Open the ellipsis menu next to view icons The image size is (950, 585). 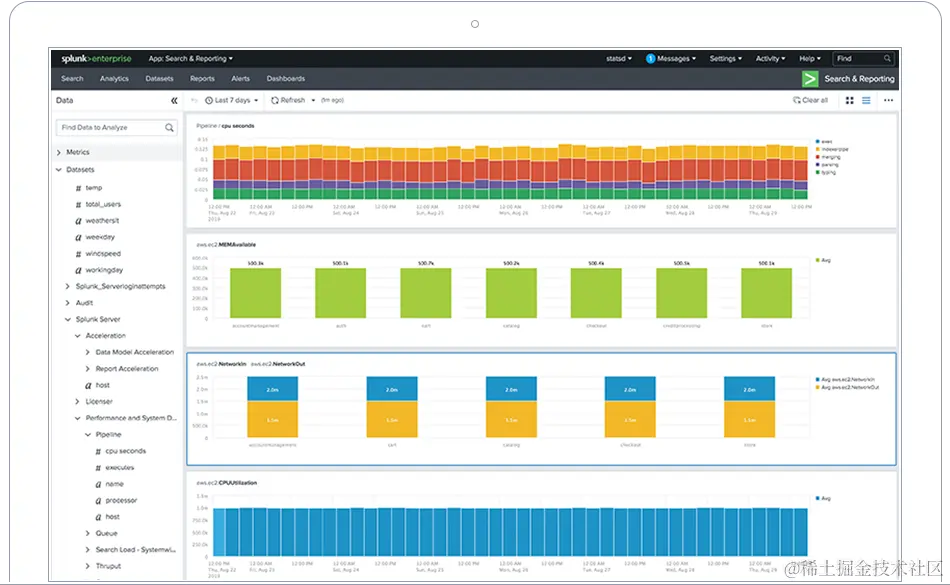point(890,100)
